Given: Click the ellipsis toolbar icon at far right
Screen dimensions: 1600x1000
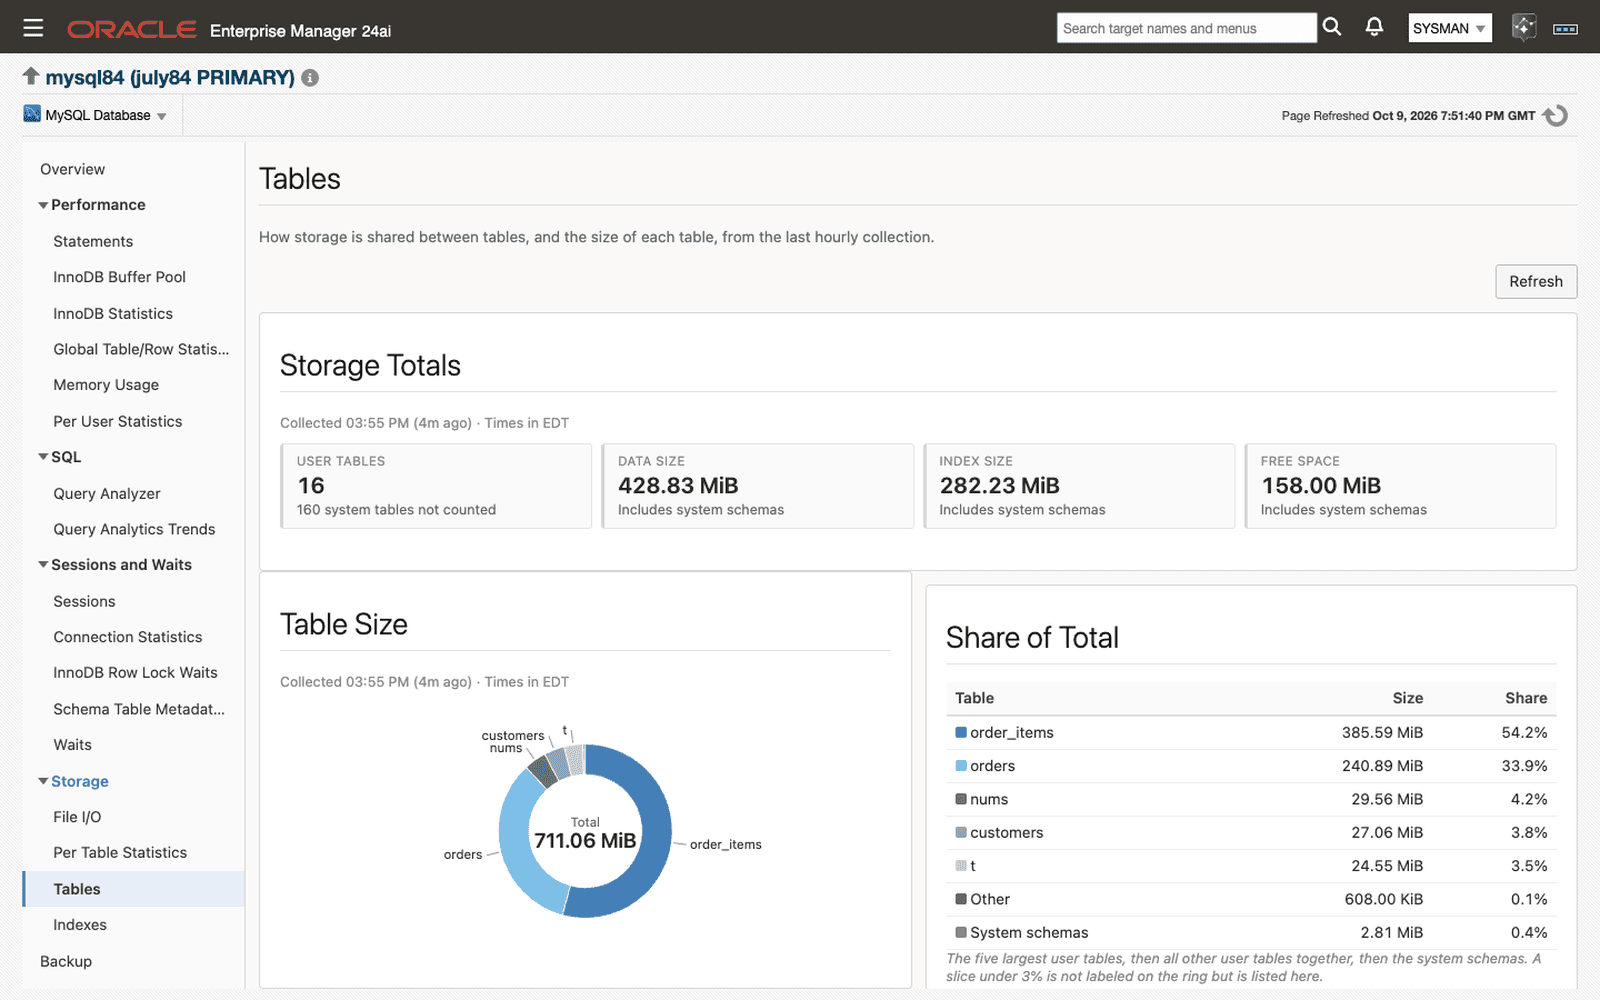Looking at the screenshot, I should tap(1565, 29).
